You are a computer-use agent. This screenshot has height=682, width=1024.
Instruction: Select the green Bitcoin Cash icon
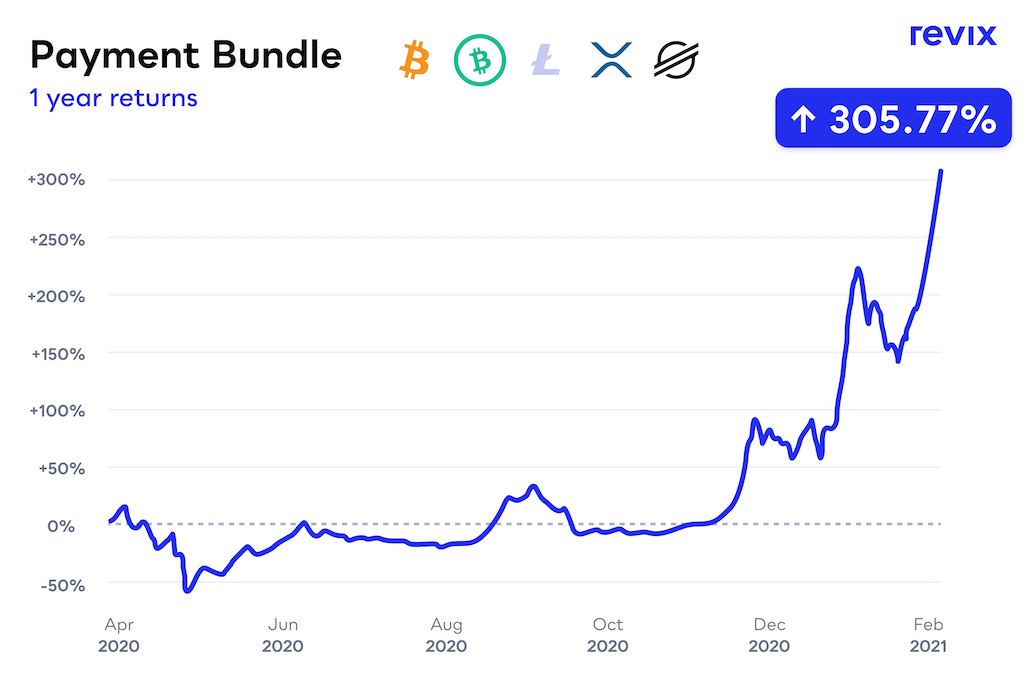[x=480, y=60]
